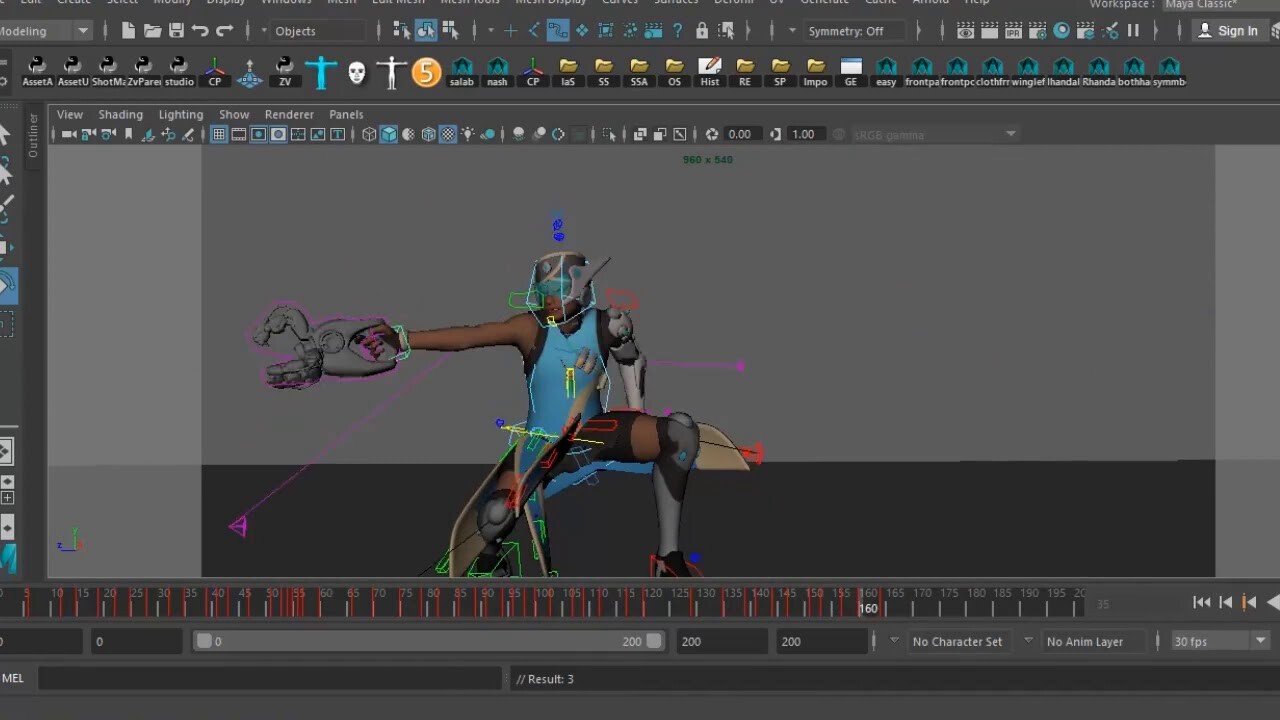Toggle shaded display mode in viewport
The height and width of the screenshot is (720, 1280).
(388, 134)
